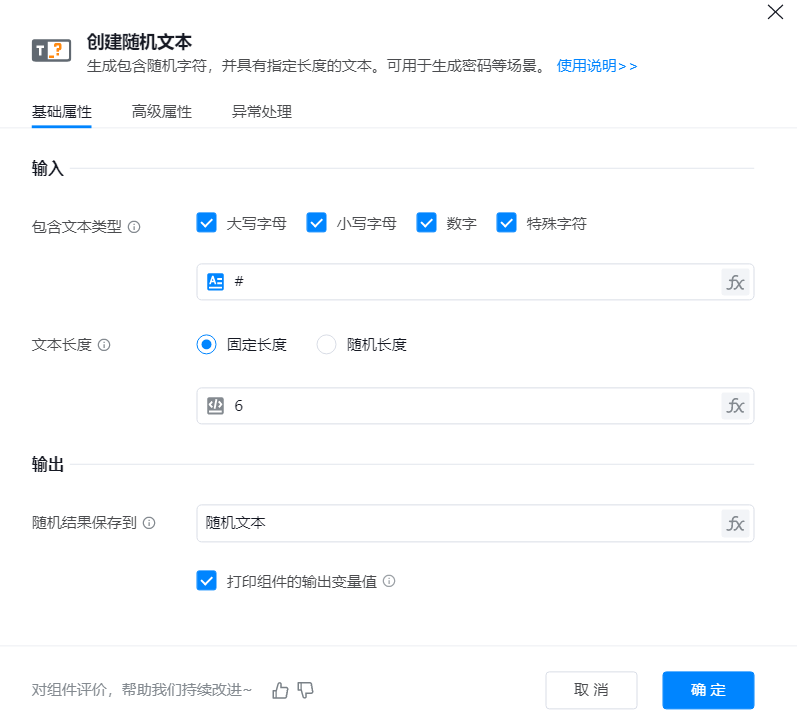This screenshot has height=716, width=797.
Task: Click info icon beside 随机结果保存到
Action: [149, 523]
